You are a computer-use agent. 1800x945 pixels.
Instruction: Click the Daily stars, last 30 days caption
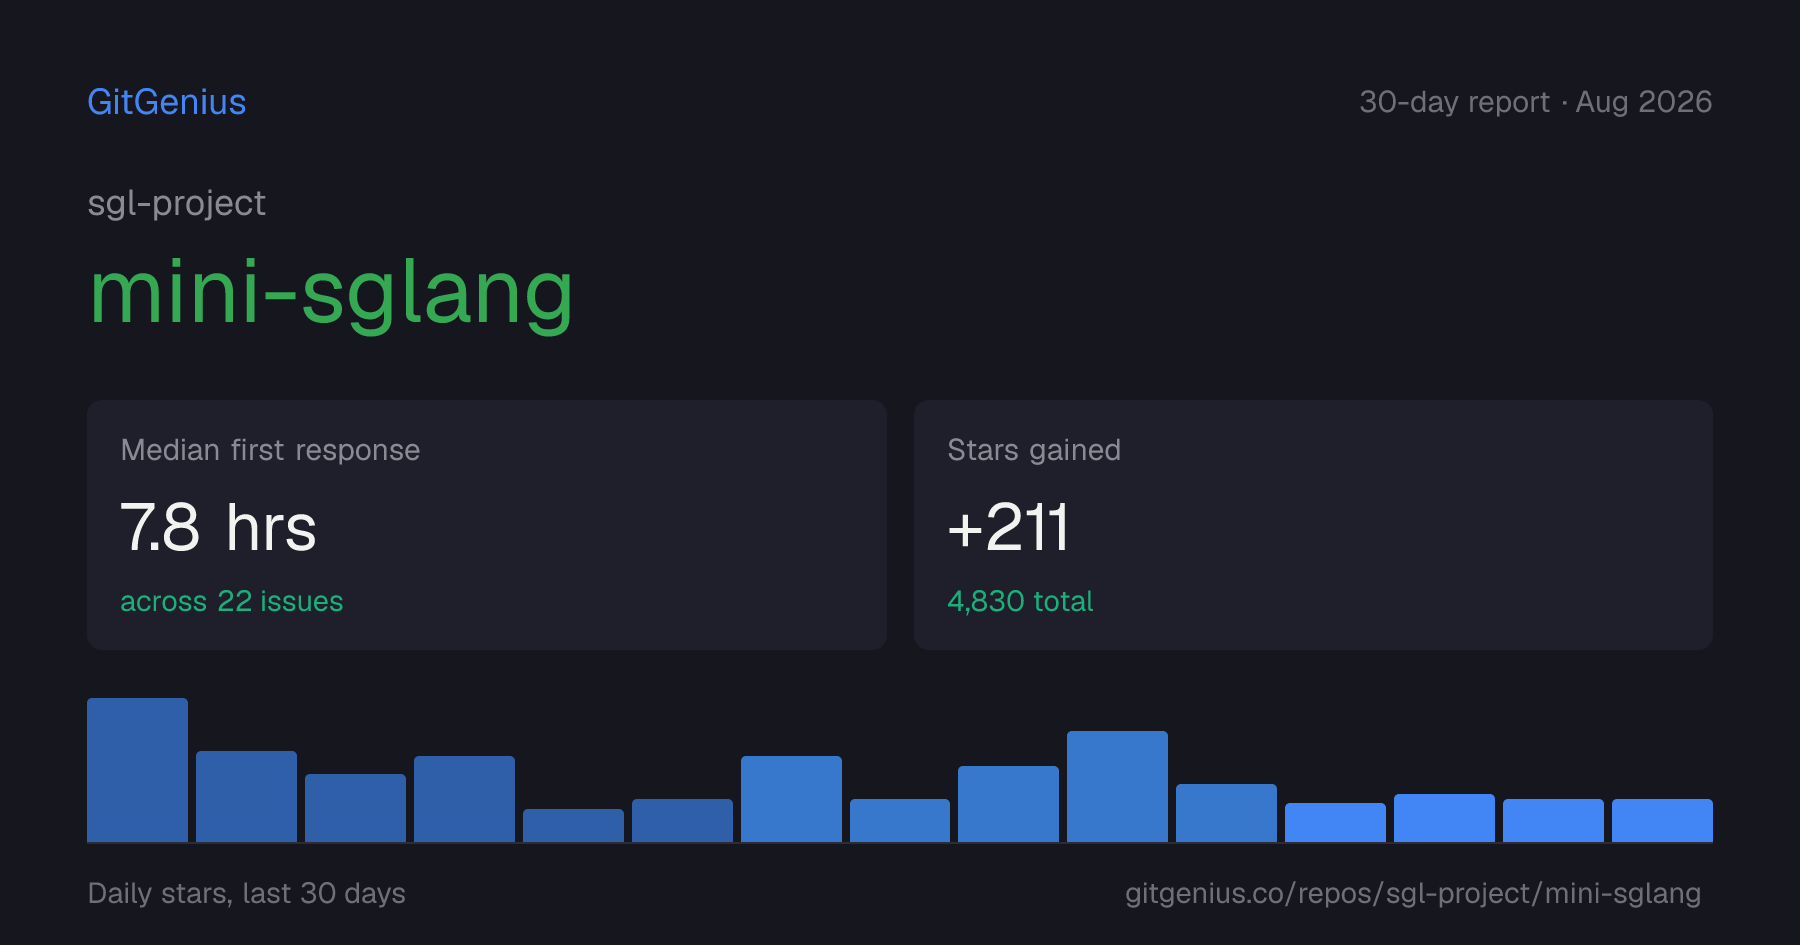[247, 893]
